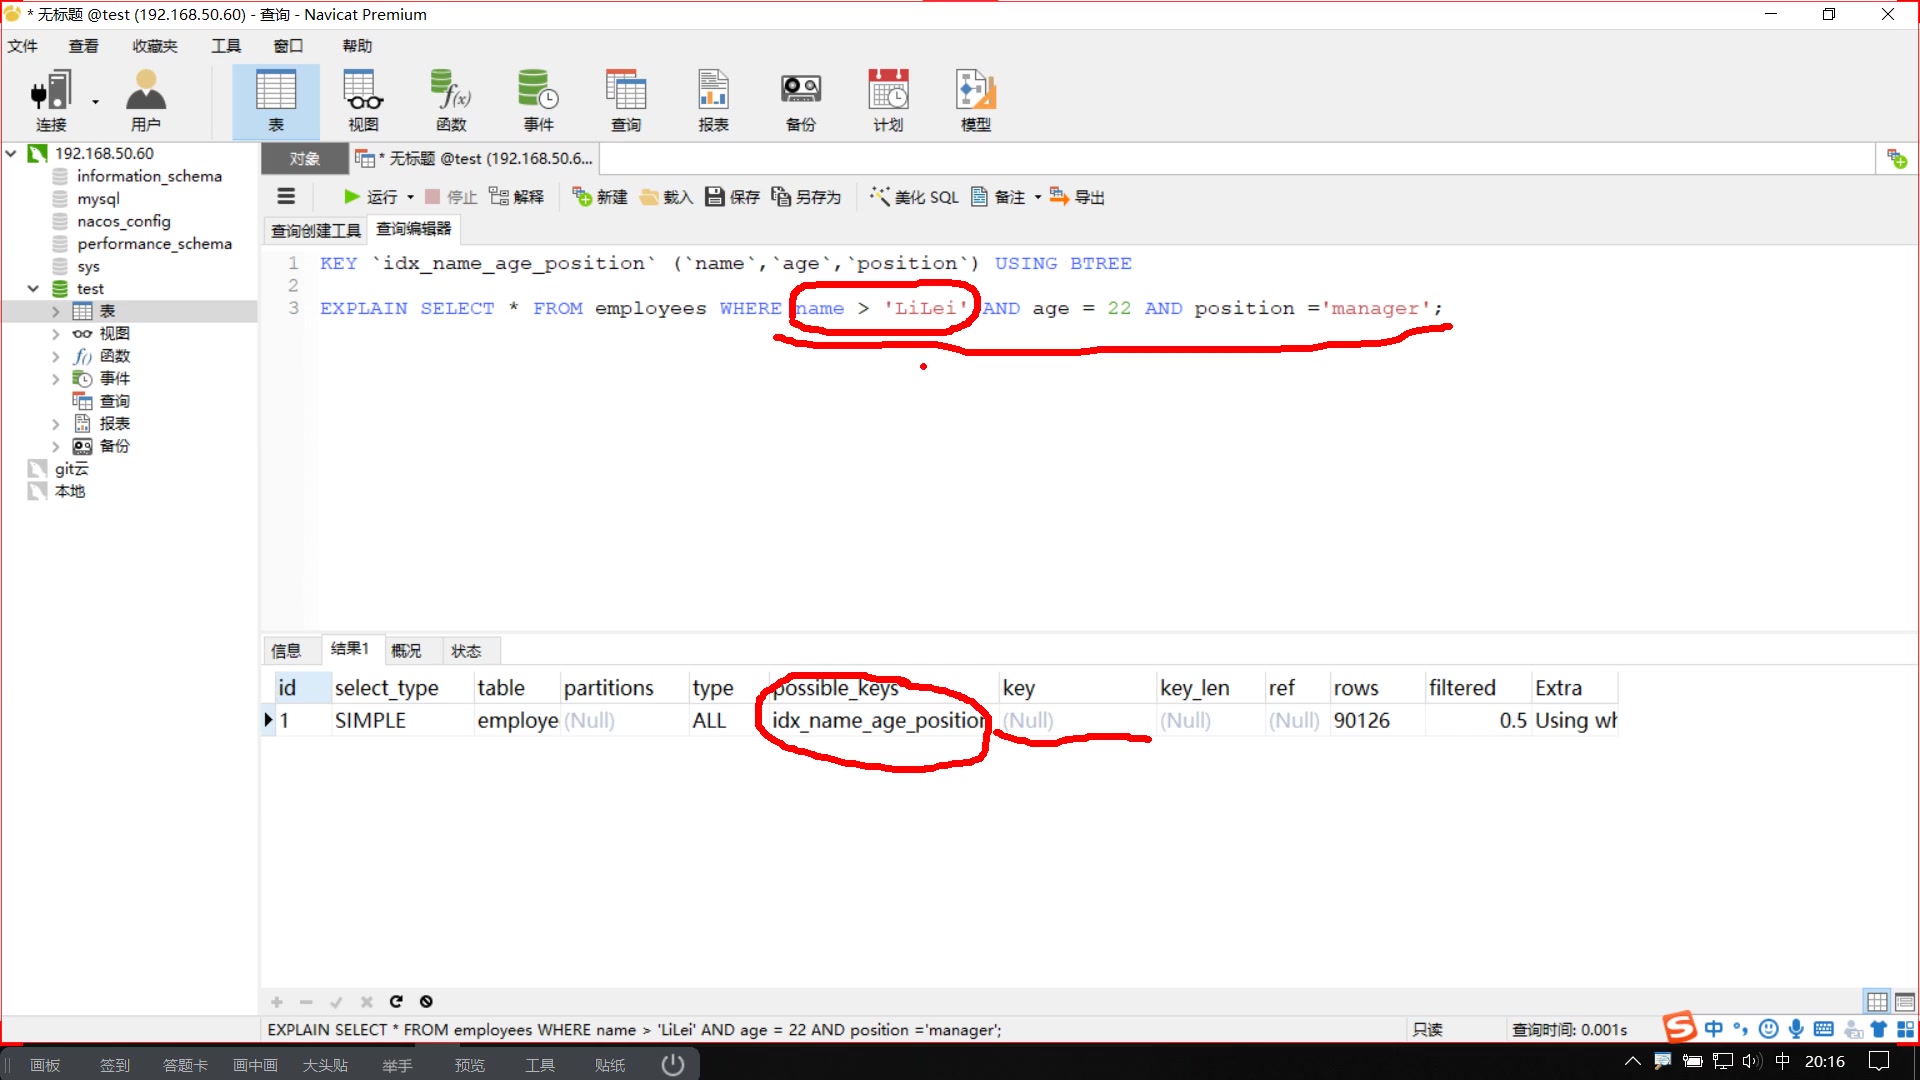
Task: Switch to 查询编辑器 query editor tab
Action: (414, 229)
